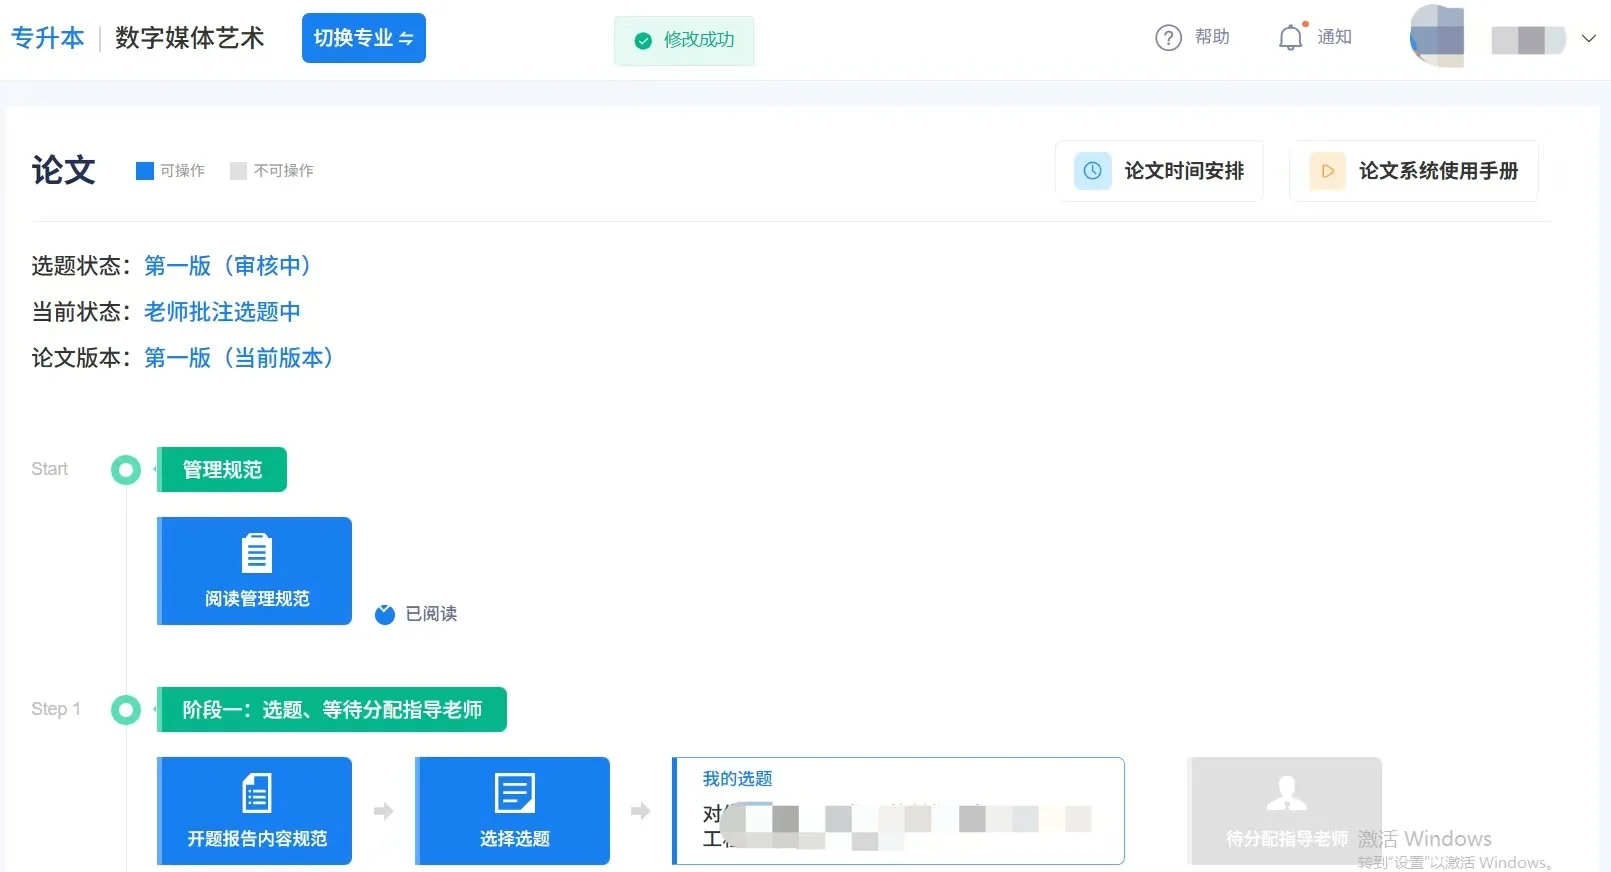
Task: Click the list icon in 选择选题
Action: click(x=515, y=793)
